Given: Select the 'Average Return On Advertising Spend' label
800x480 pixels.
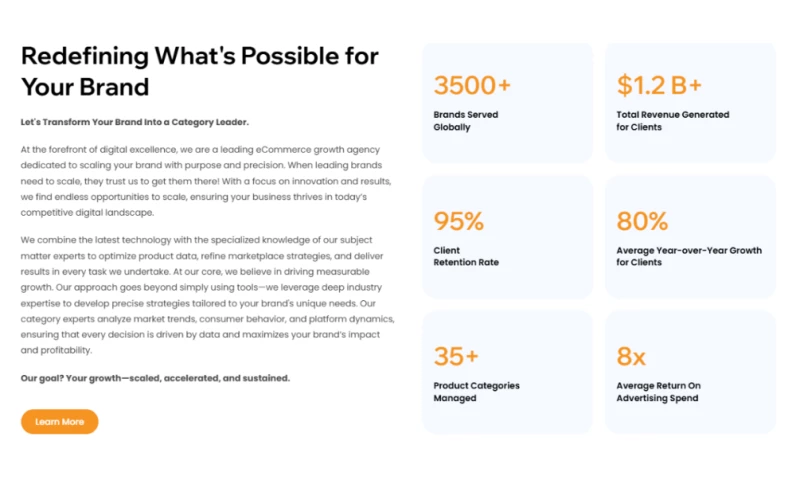Looking at the screenshot, I should click(658, 392).
